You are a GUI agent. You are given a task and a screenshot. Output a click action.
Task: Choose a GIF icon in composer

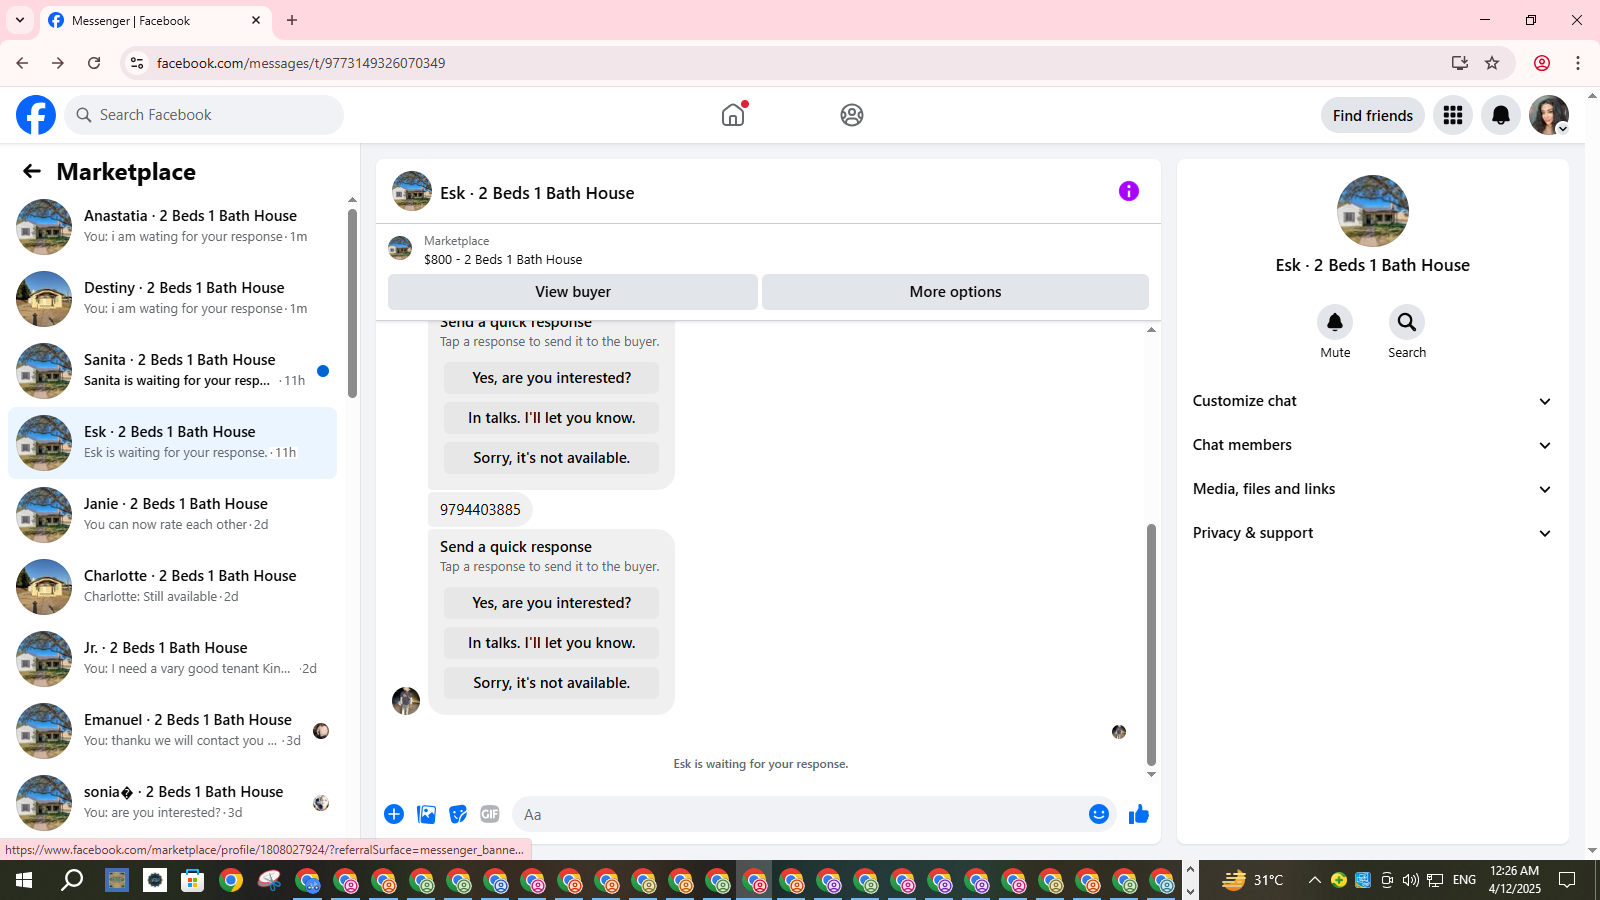490,814
